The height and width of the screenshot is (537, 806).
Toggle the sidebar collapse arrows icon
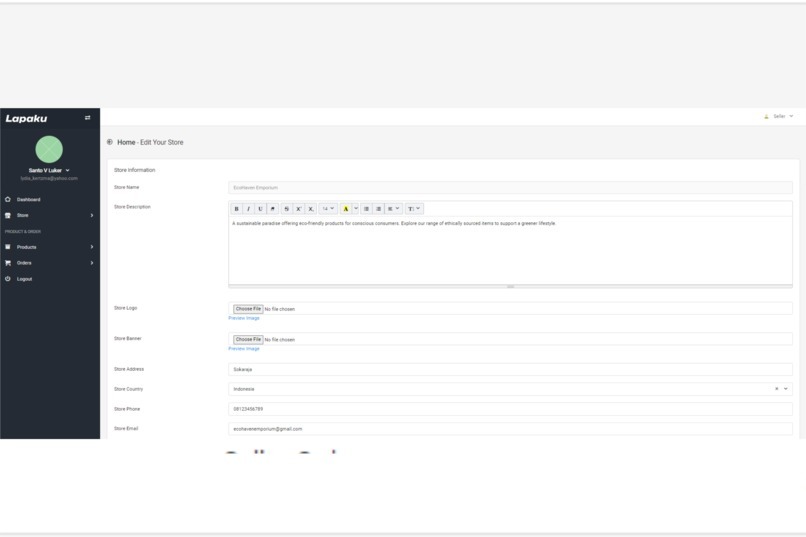coord(87,118)
